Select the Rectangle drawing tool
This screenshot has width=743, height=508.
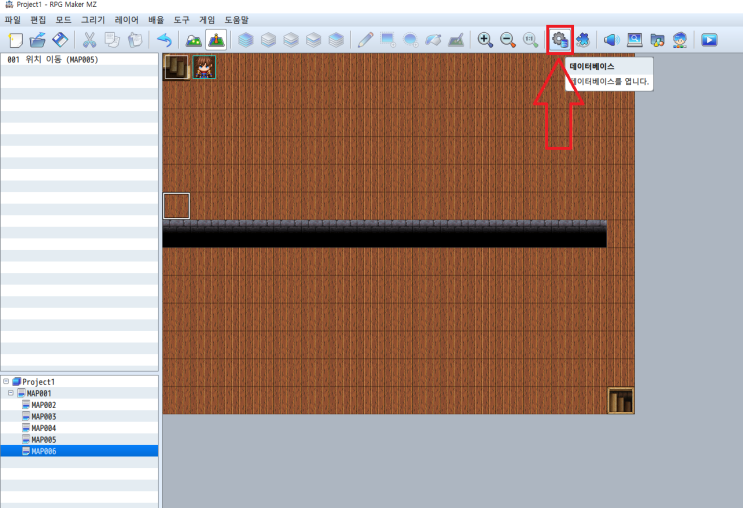tap(388, 40)
